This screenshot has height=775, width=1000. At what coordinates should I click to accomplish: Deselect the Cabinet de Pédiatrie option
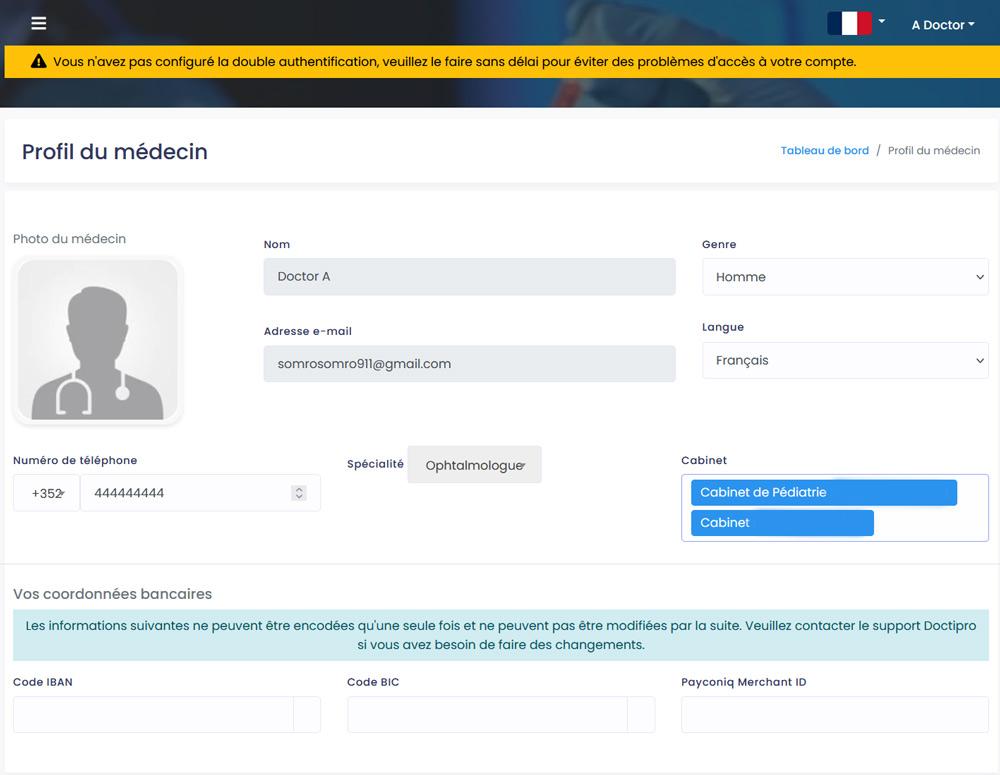823,492
